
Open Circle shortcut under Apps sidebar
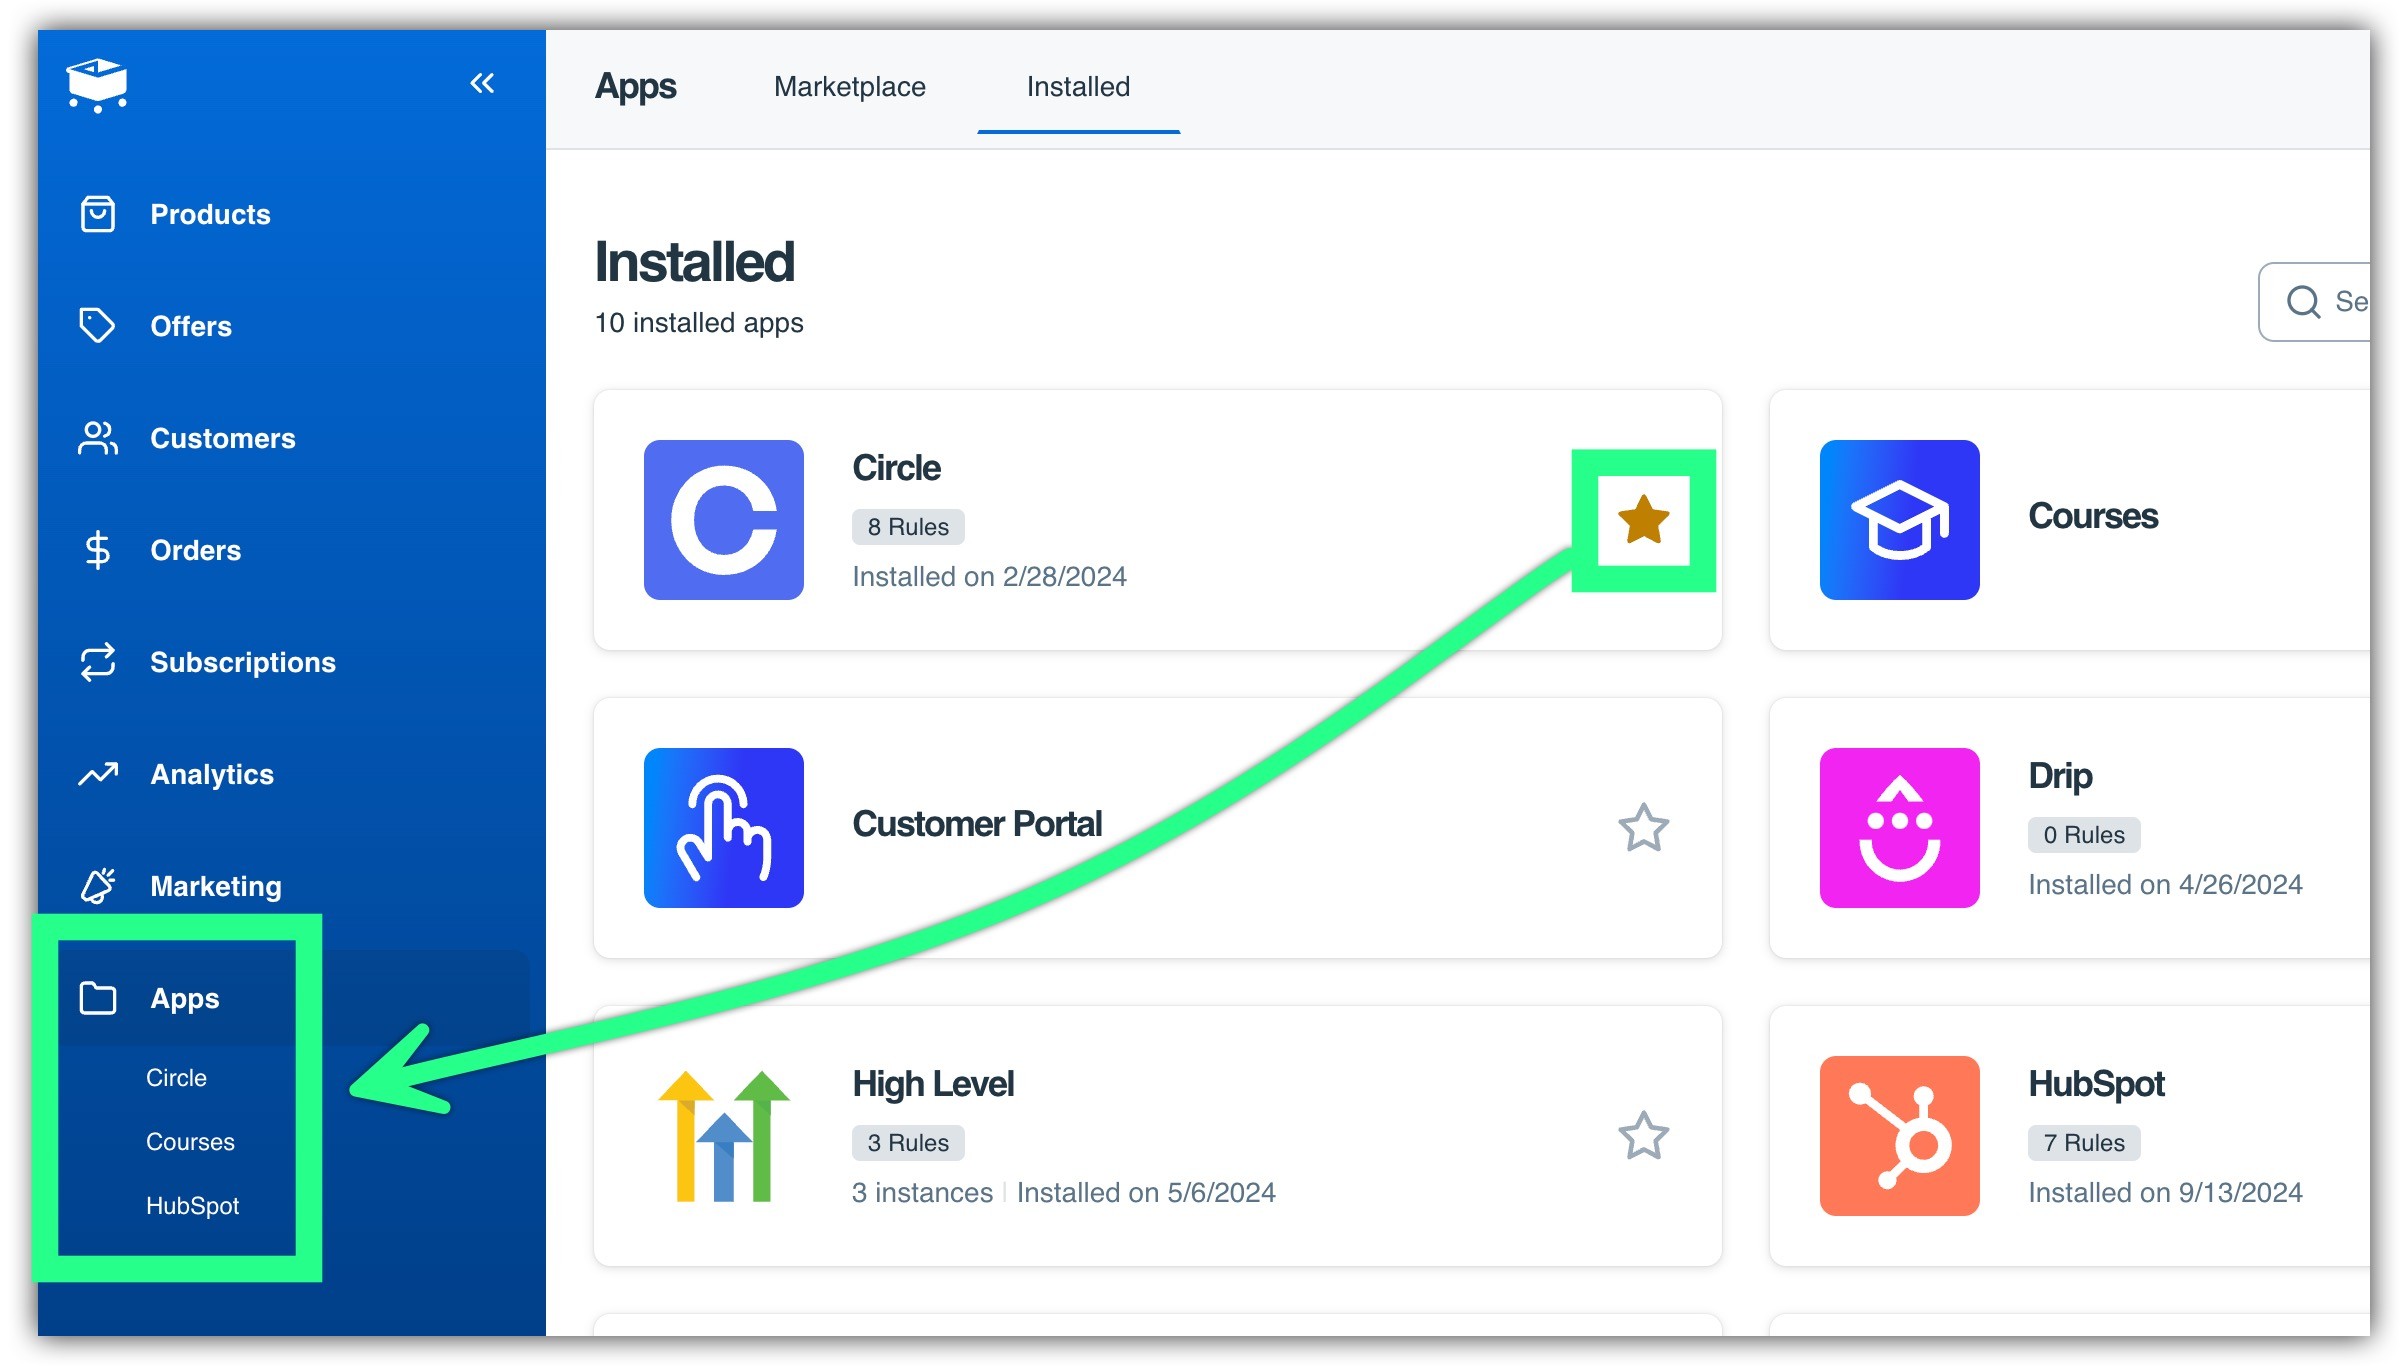(176, 1078)
